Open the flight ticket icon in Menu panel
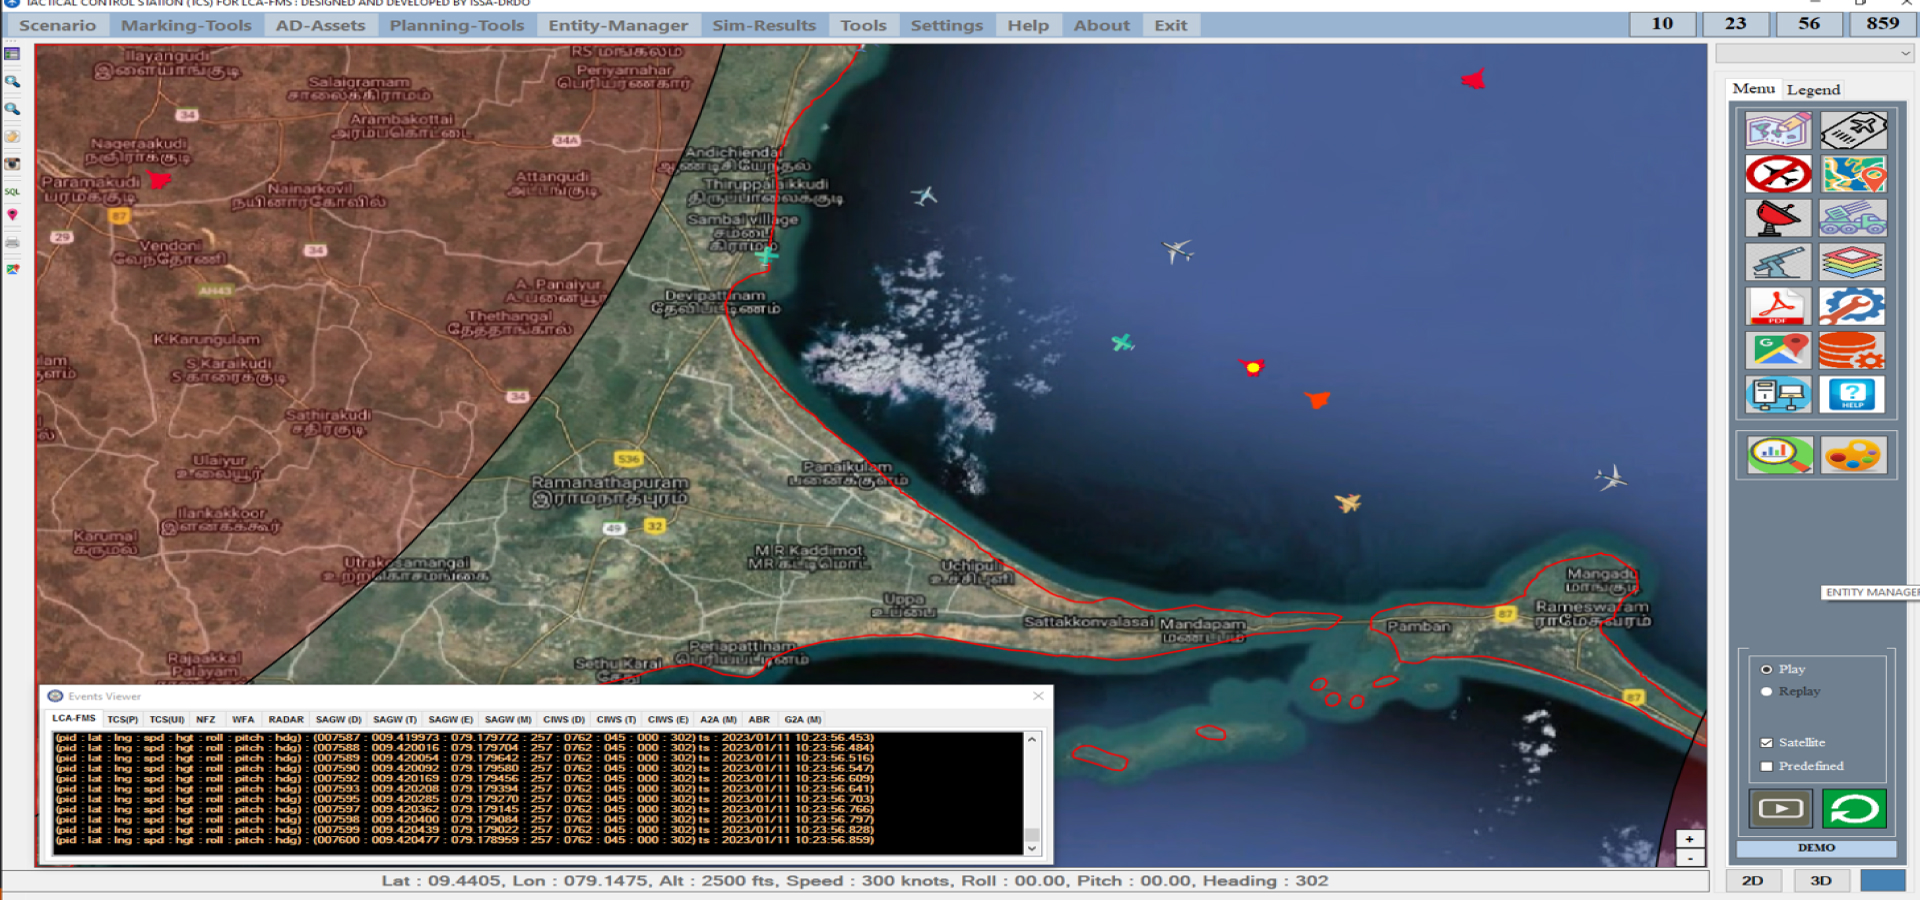Screen dimensions: 1920x900 coord(1853,130)
